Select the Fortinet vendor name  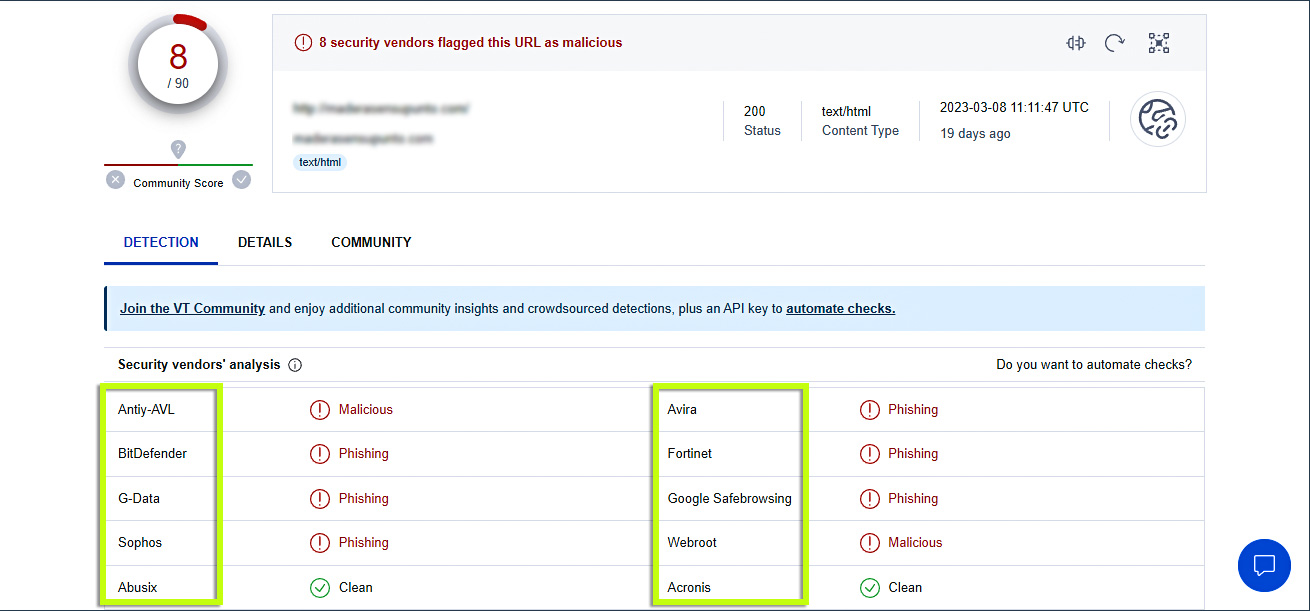(x=690, y=453)
